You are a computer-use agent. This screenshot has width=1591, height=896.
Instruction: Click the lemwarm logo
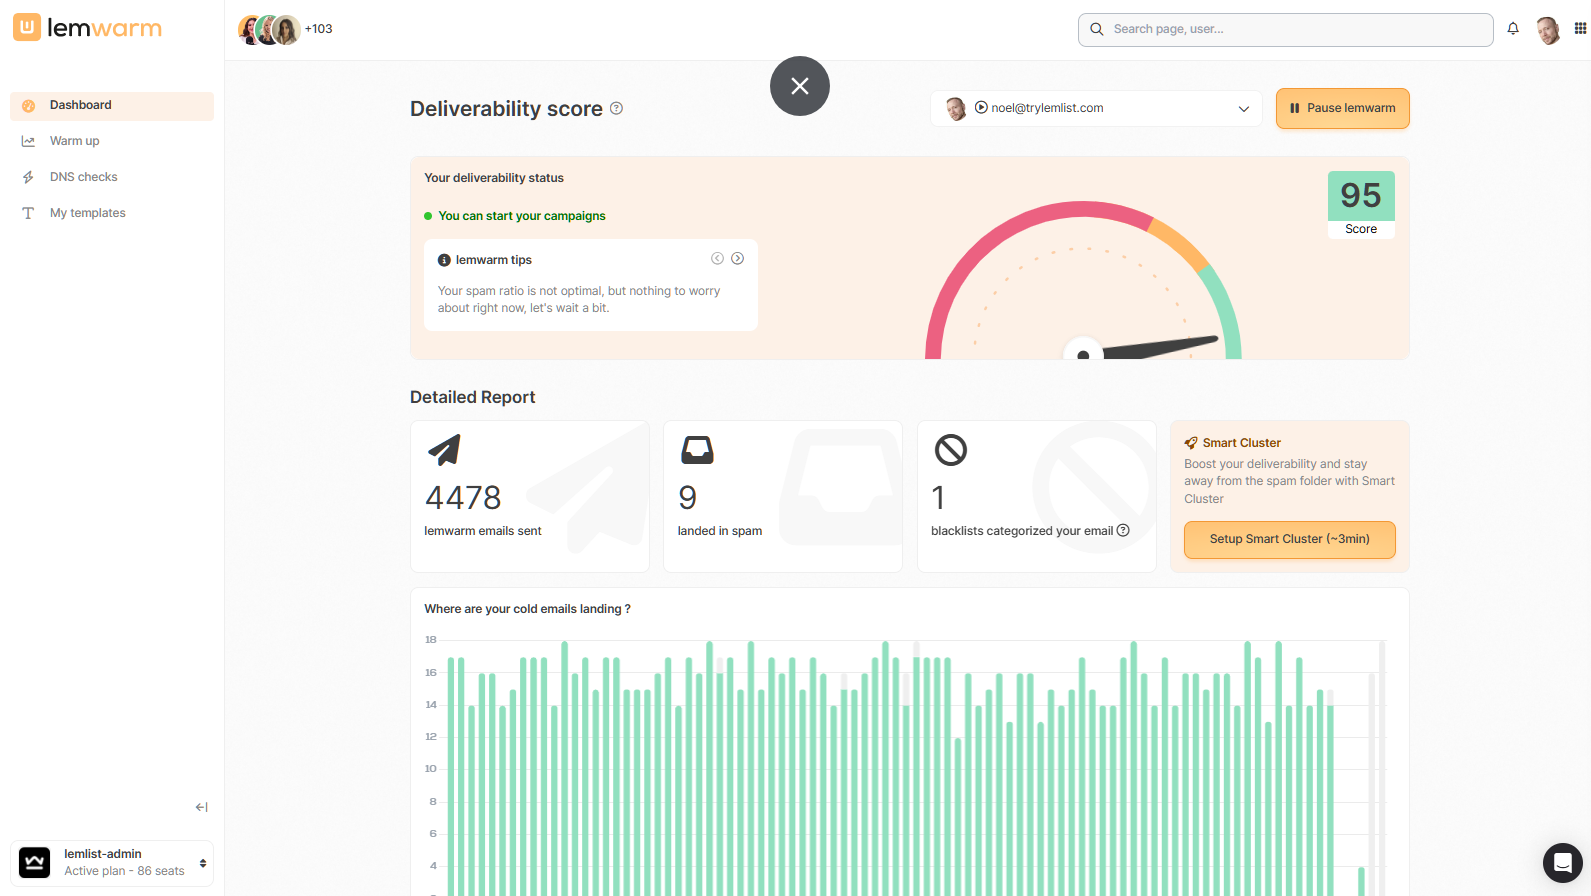(x=88, y=28)
